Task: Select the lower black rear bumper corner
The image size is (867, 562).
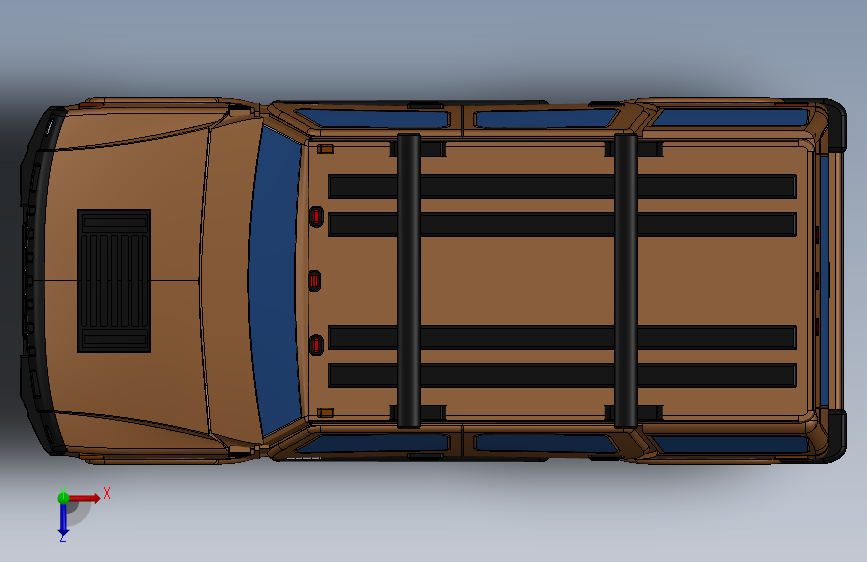Action: (x=836, y=436)
